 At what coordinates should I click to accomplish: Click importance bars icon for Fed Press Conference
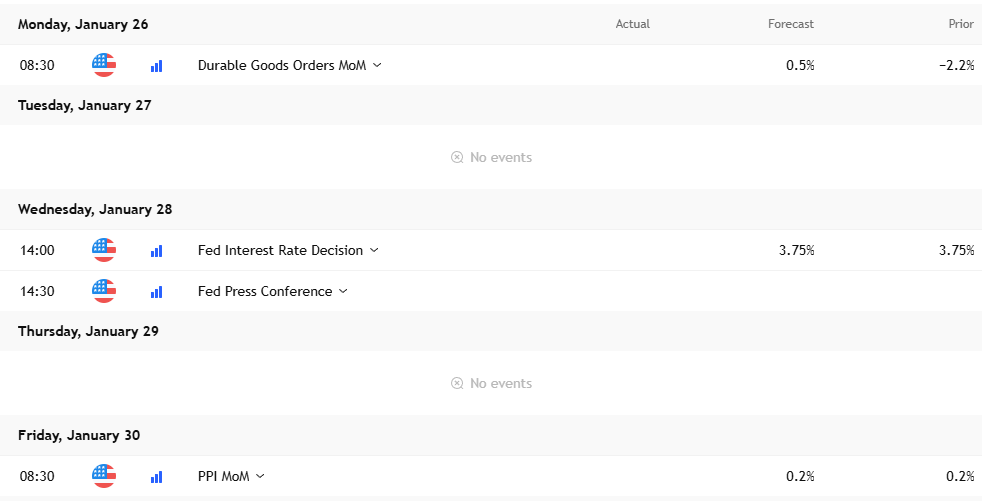coord(157,292)
